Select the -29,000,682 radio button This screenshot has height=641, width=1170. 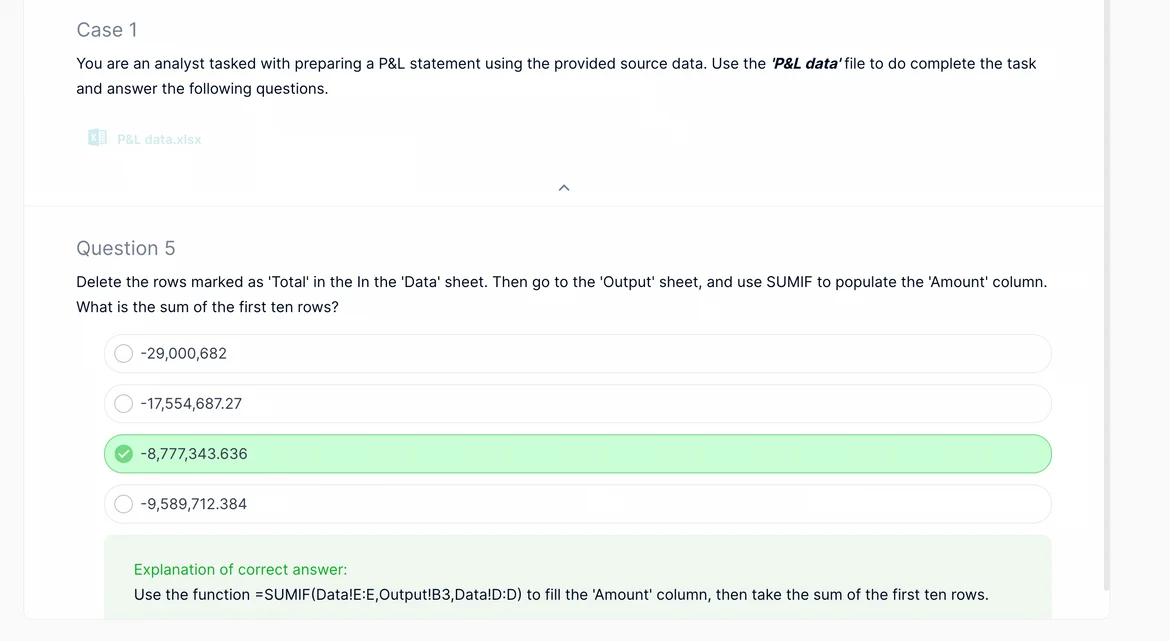(124, 354)
